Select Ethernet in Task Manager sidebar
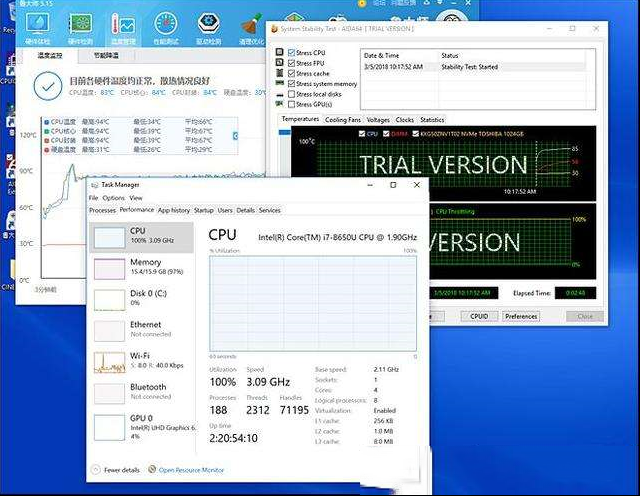This screenshot has height=496, width=640. point(141,330)
